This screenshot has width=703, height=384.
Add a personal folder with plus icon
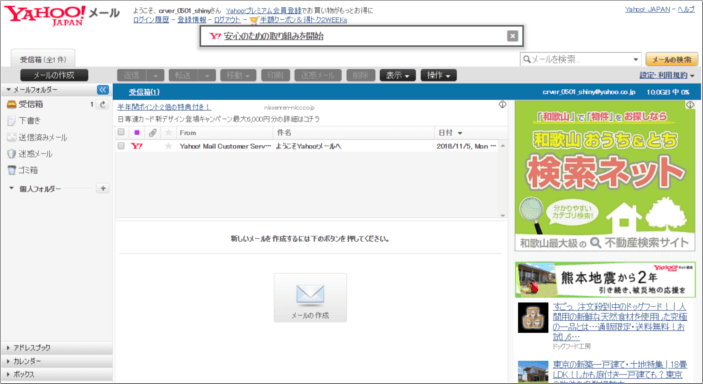click(103, 188)
